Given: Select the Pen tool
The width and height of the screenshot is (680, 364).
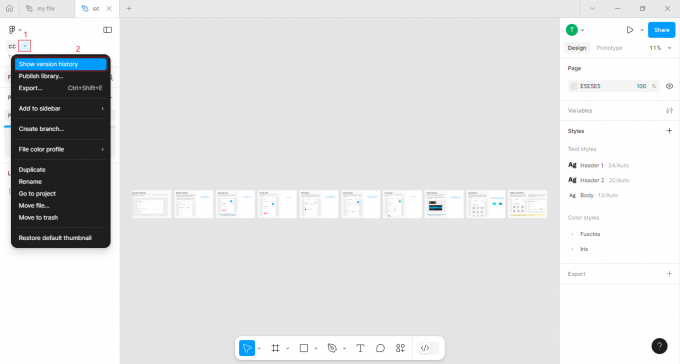Looking at the screenshot, I should (332, 348).
